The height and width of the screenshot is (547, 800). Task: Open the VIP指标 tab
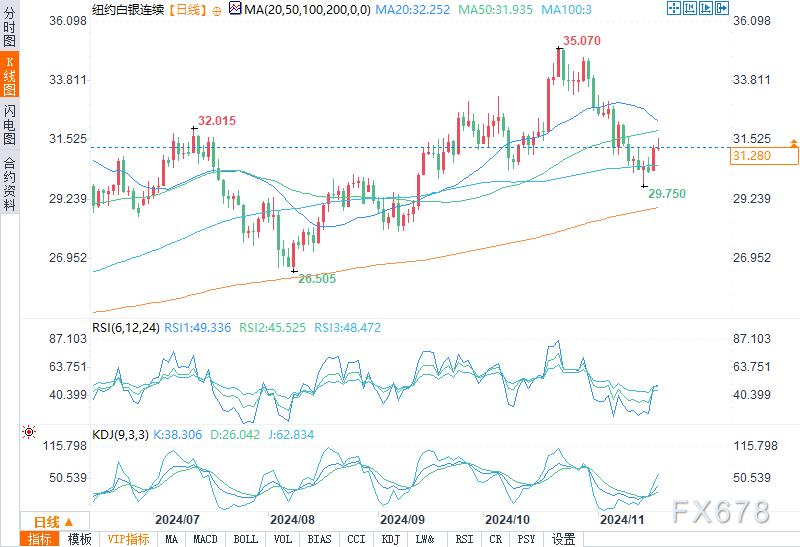tap(128, 539)
